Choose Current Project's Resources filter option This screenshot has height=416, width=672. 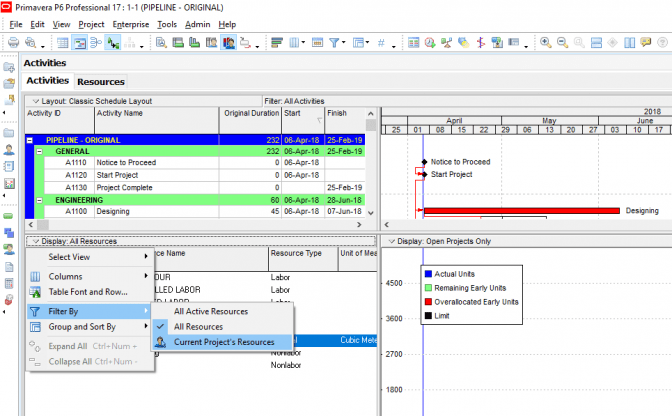click(x=223, y=342)
